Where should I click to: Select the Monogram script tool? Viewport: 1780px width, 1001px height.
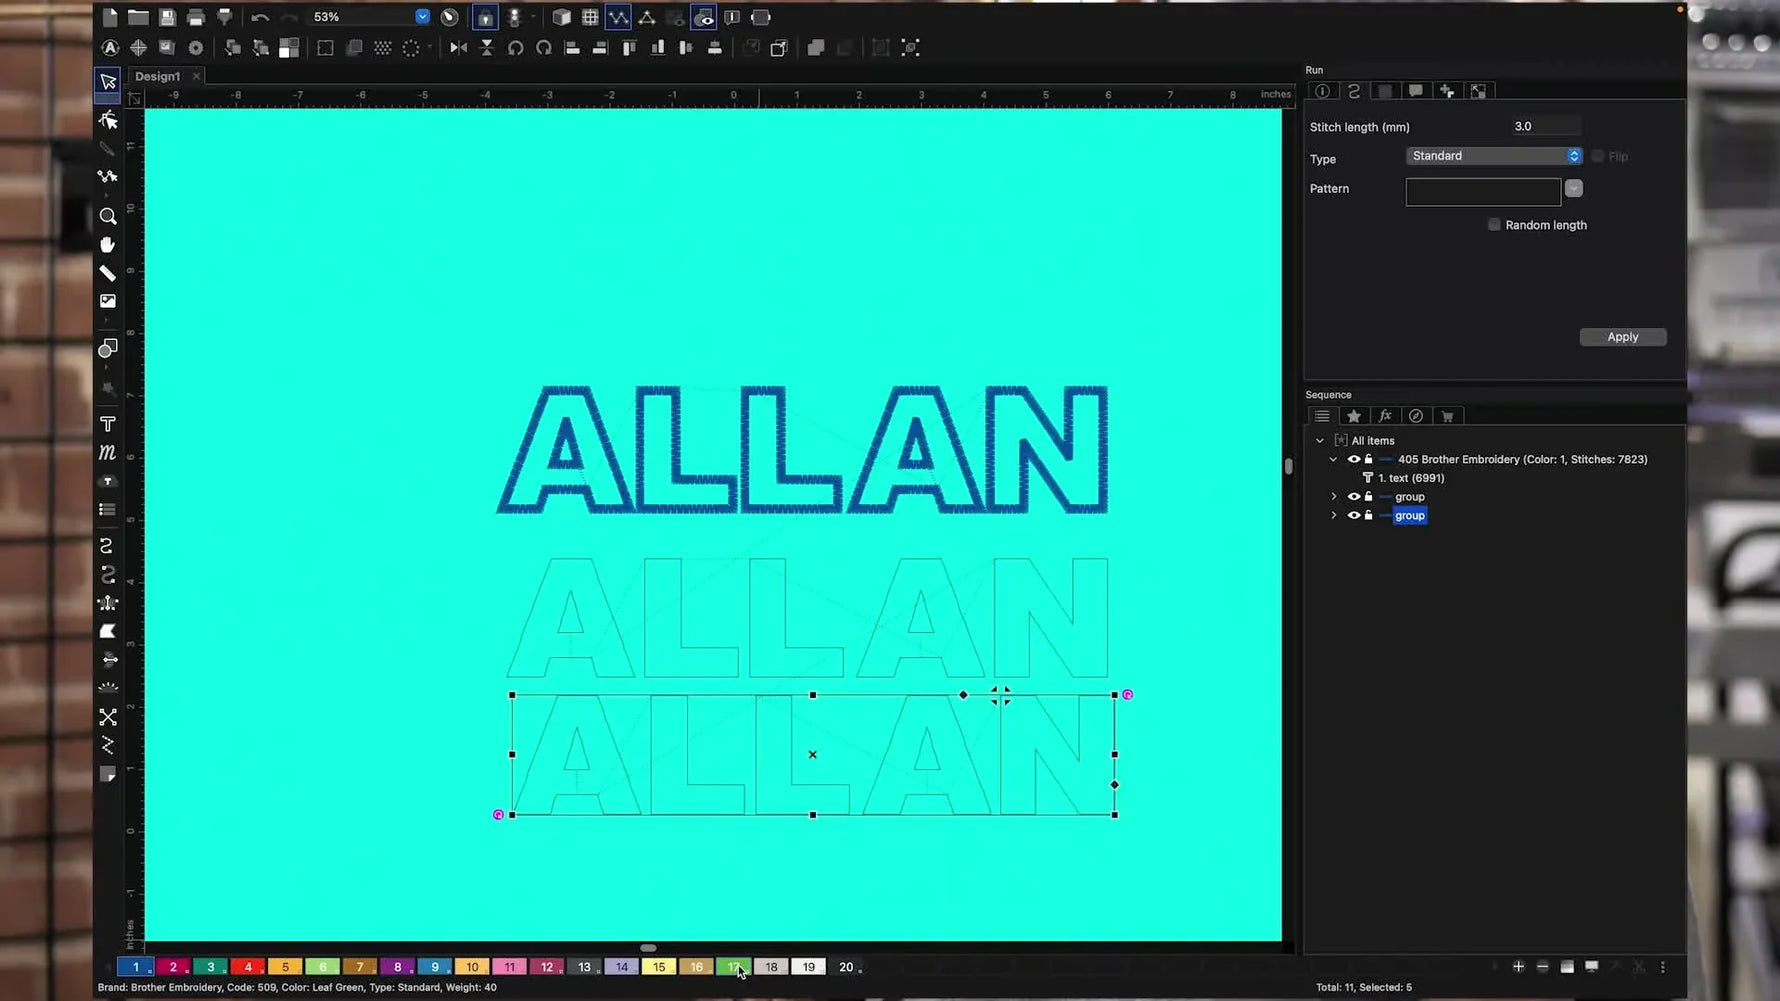click(108, 452)
